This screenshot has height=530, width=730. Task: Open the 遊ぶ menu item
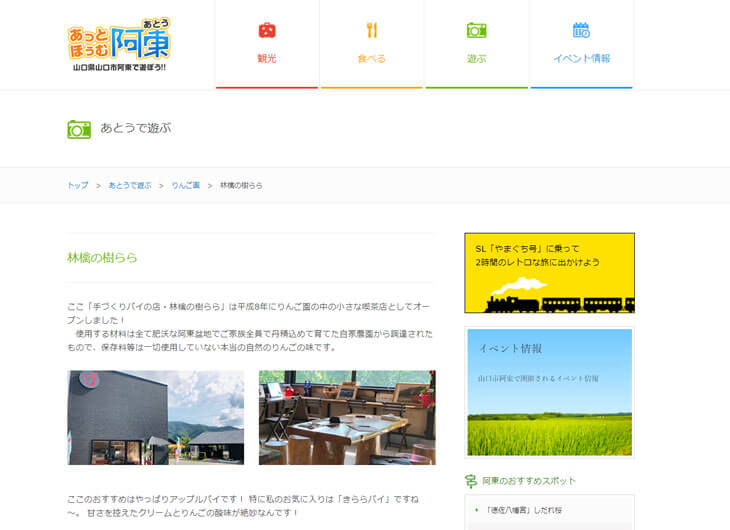[476, 44]
